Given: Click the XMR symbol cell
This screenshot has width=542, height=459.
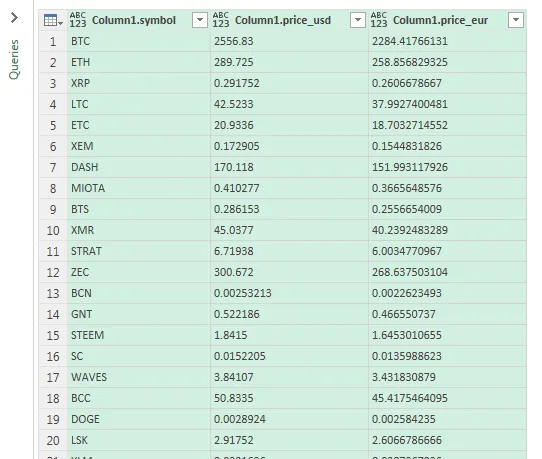Looking at the screenshot, I should [x=139, y=230].
